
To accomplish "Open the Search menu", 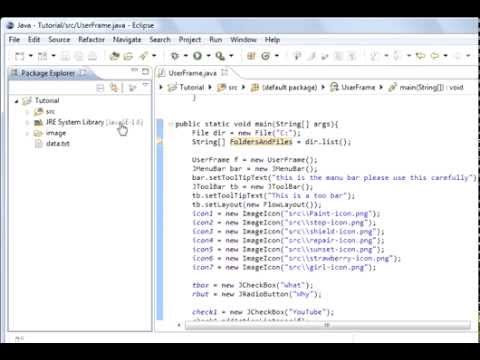I will (160, 40).
